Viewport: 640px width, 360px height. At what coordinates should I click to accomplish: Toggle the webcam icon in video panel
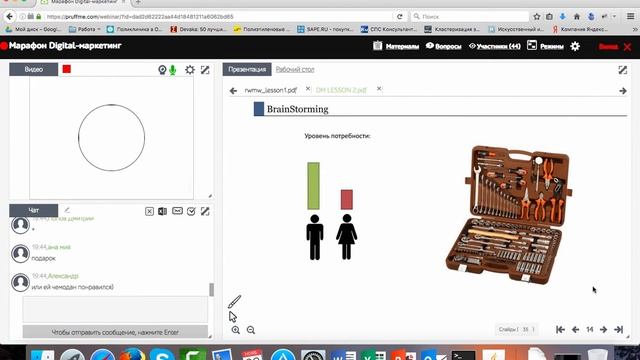click(x=162, y=70)
